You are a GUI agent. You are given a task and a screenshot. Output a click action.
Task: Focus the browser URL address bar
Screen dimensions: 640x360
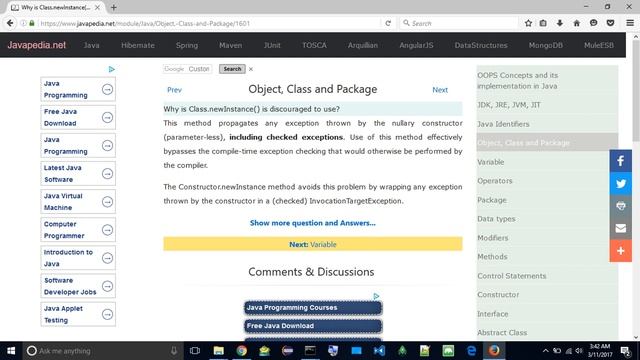[x=208, y=23]
